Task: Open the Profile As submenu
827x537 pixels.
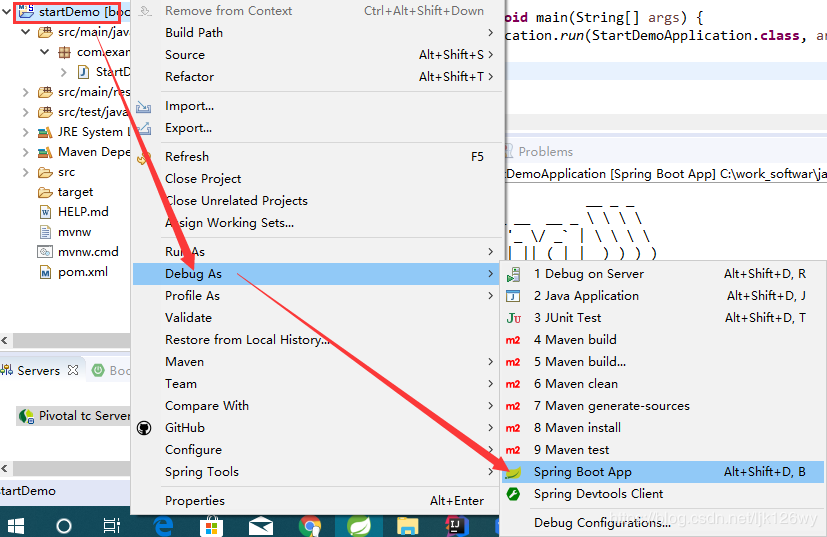Action: pos(316,296)
